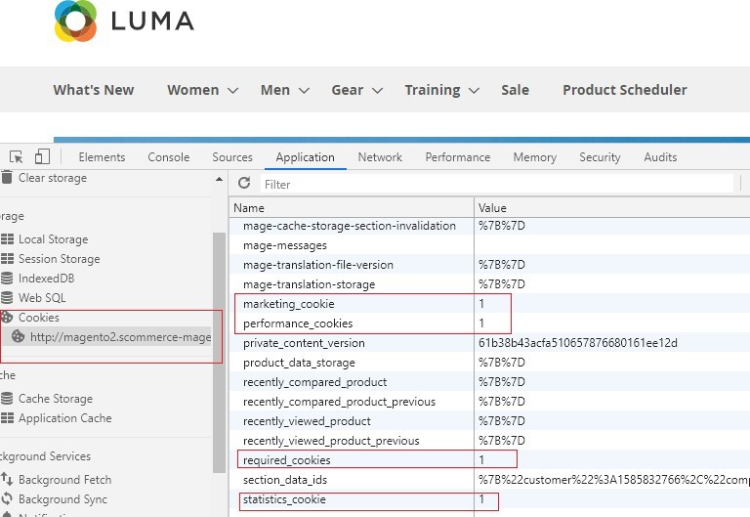Click the Clear storage trash icon
The width and height of the screenshot is (750, 517).
tap(8, 178)
